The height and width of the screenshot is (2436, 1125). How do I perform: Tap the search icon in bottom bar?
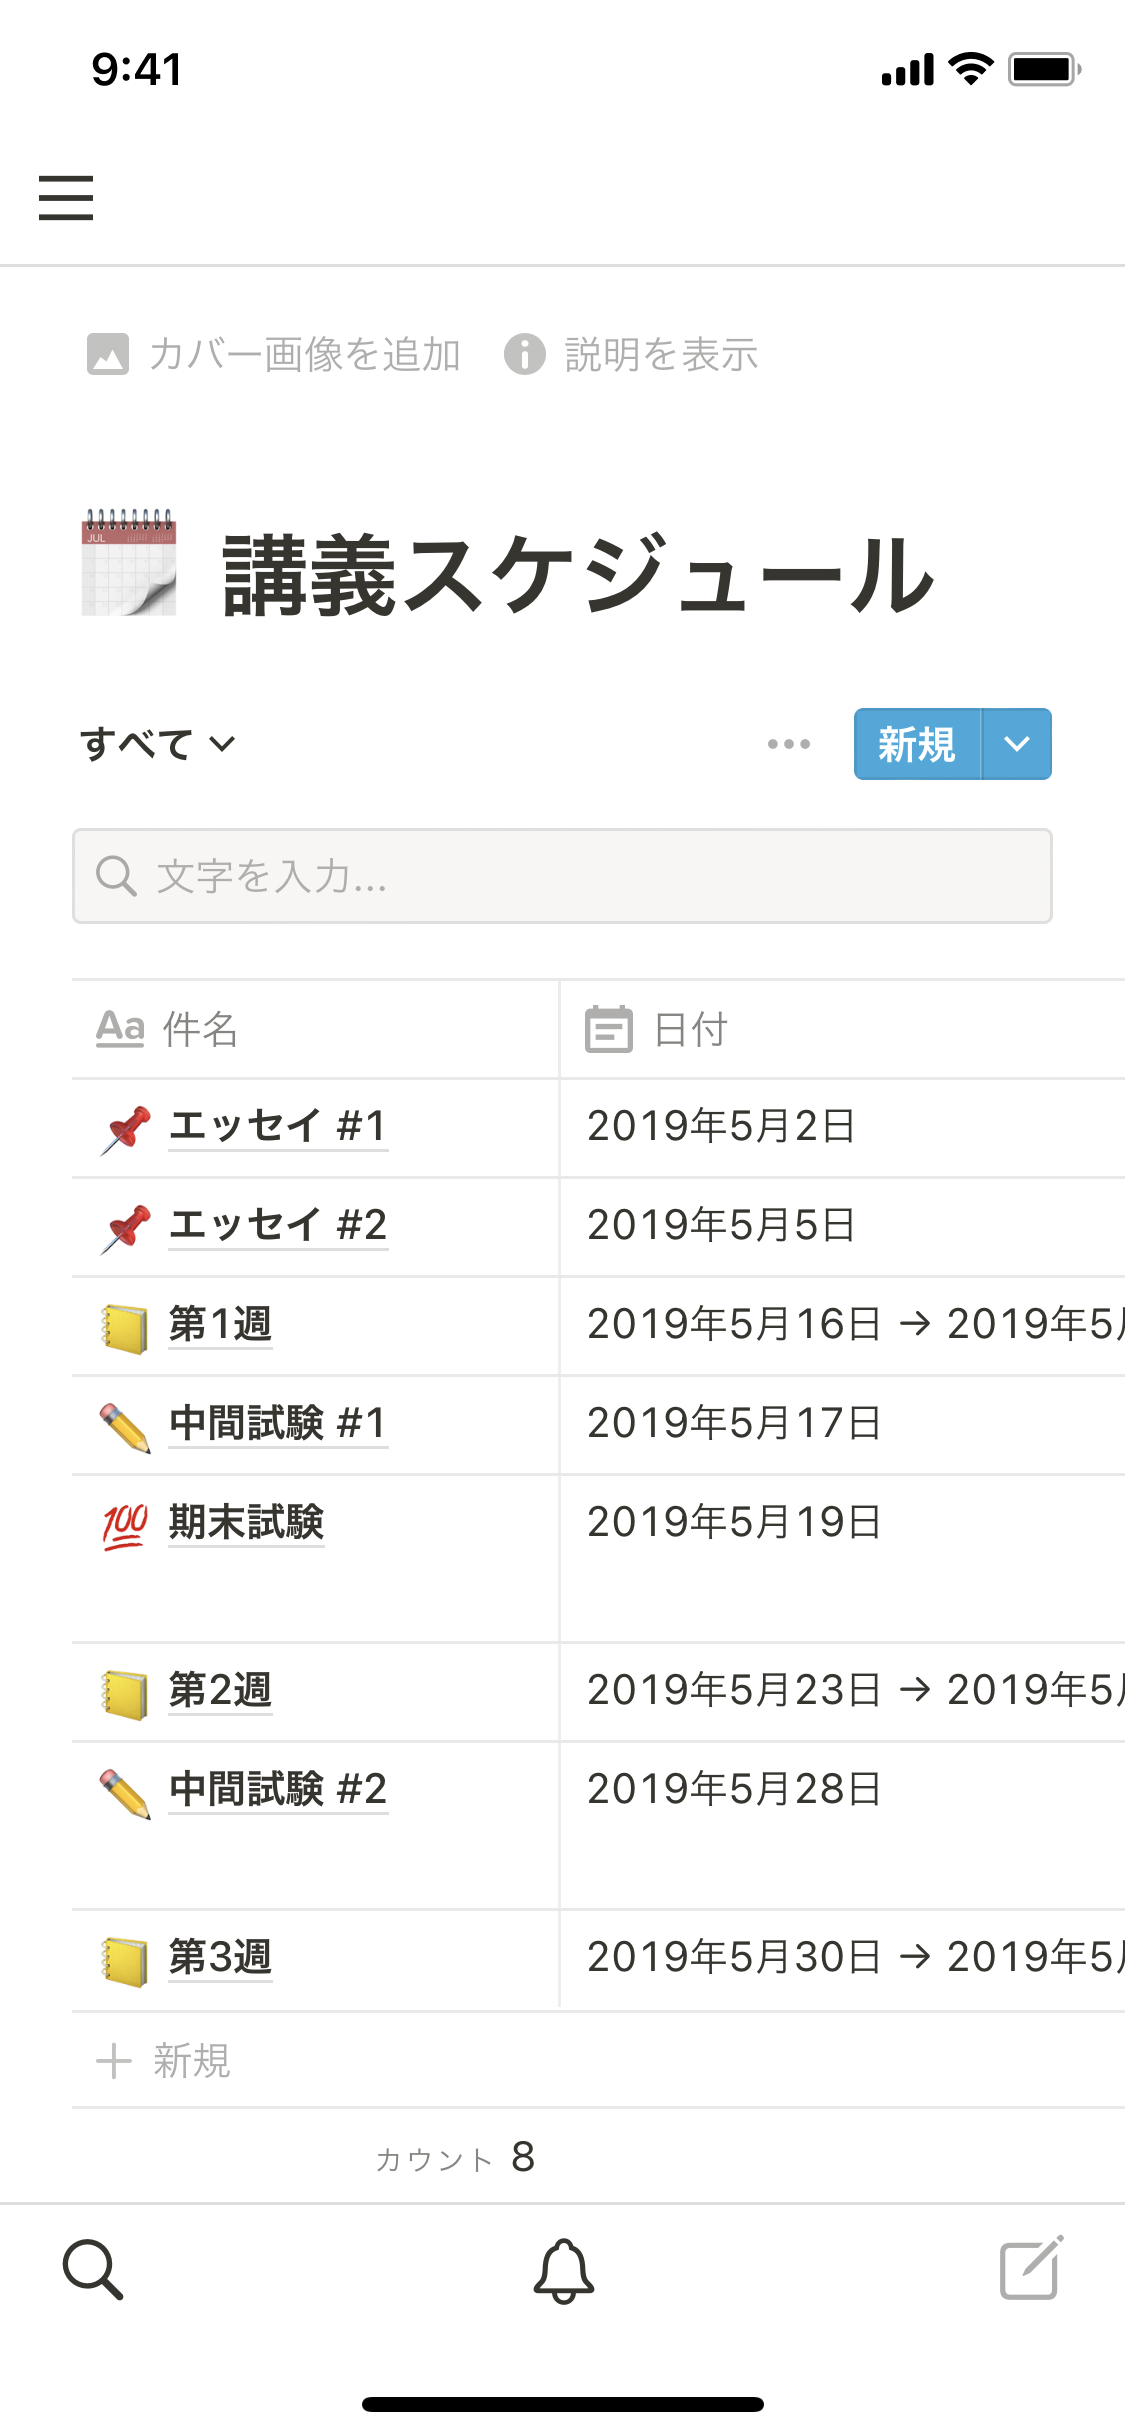point(93,2269)
